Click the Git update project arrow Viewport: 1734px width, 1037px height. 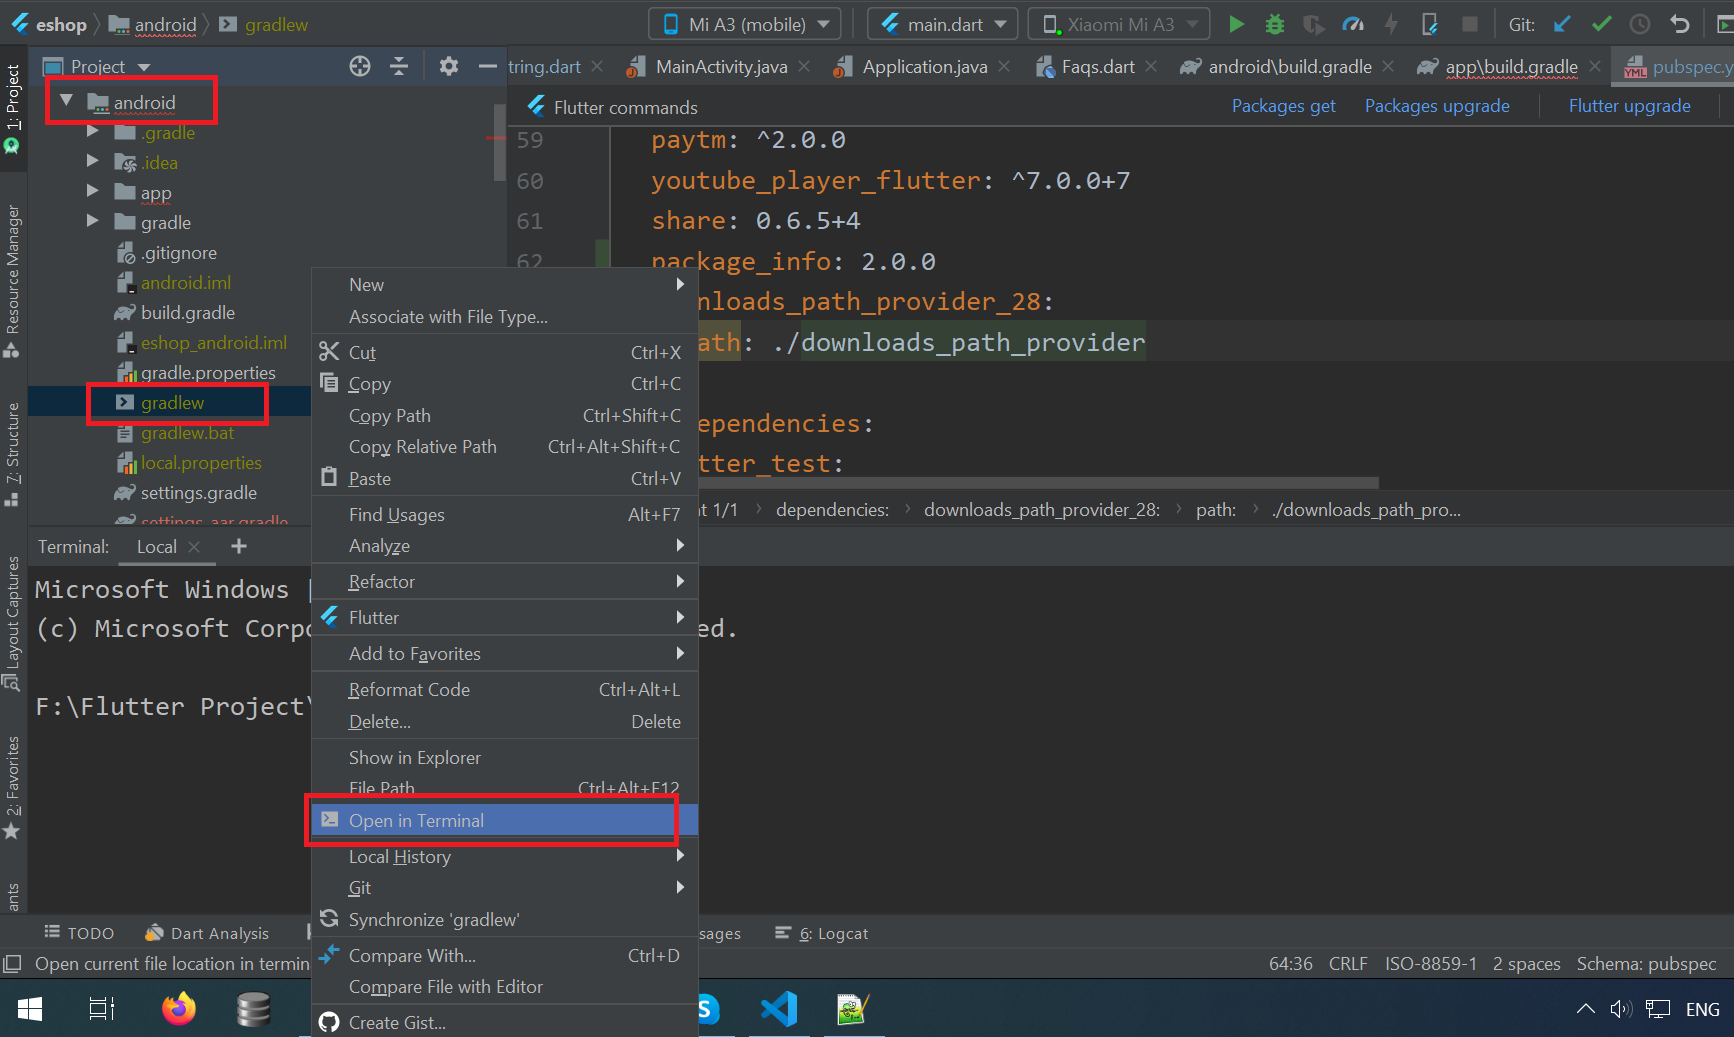coord(1562,24)
